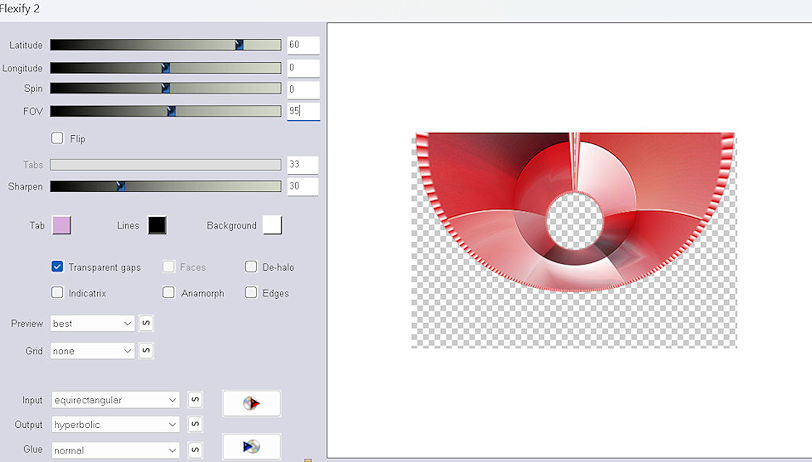
Task: Click the FOV field showing 95
Action: pyautogui.click(x=303, y=111)
